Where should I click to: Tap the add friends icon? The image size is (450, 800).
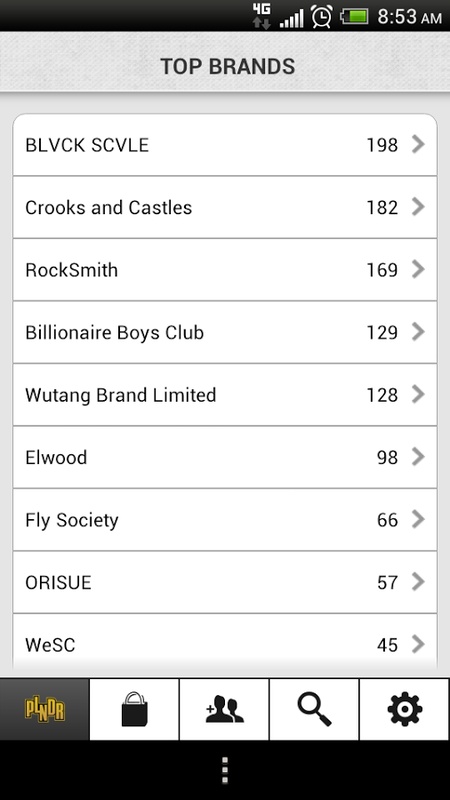click(224, 709)
